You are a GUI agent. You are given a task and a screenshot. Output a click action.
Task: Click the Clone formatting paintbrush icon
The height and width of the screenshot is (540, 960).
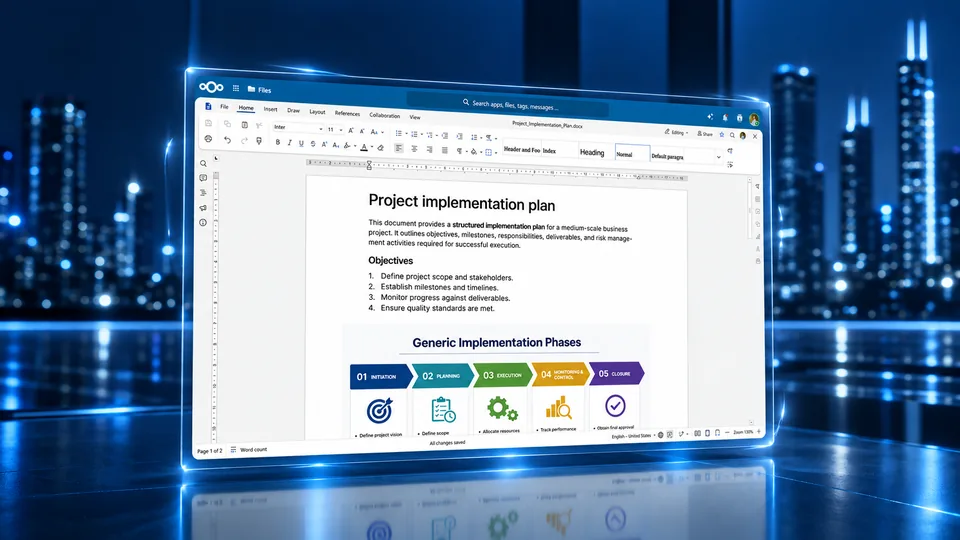[x=259, y=141]
